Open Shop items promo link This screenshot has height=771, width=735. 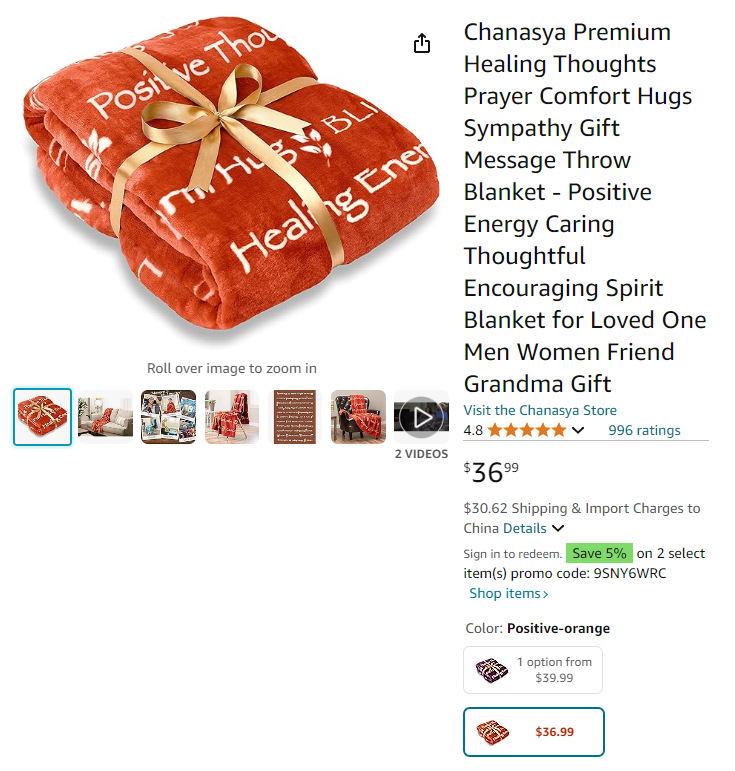(x=508, y=593)
